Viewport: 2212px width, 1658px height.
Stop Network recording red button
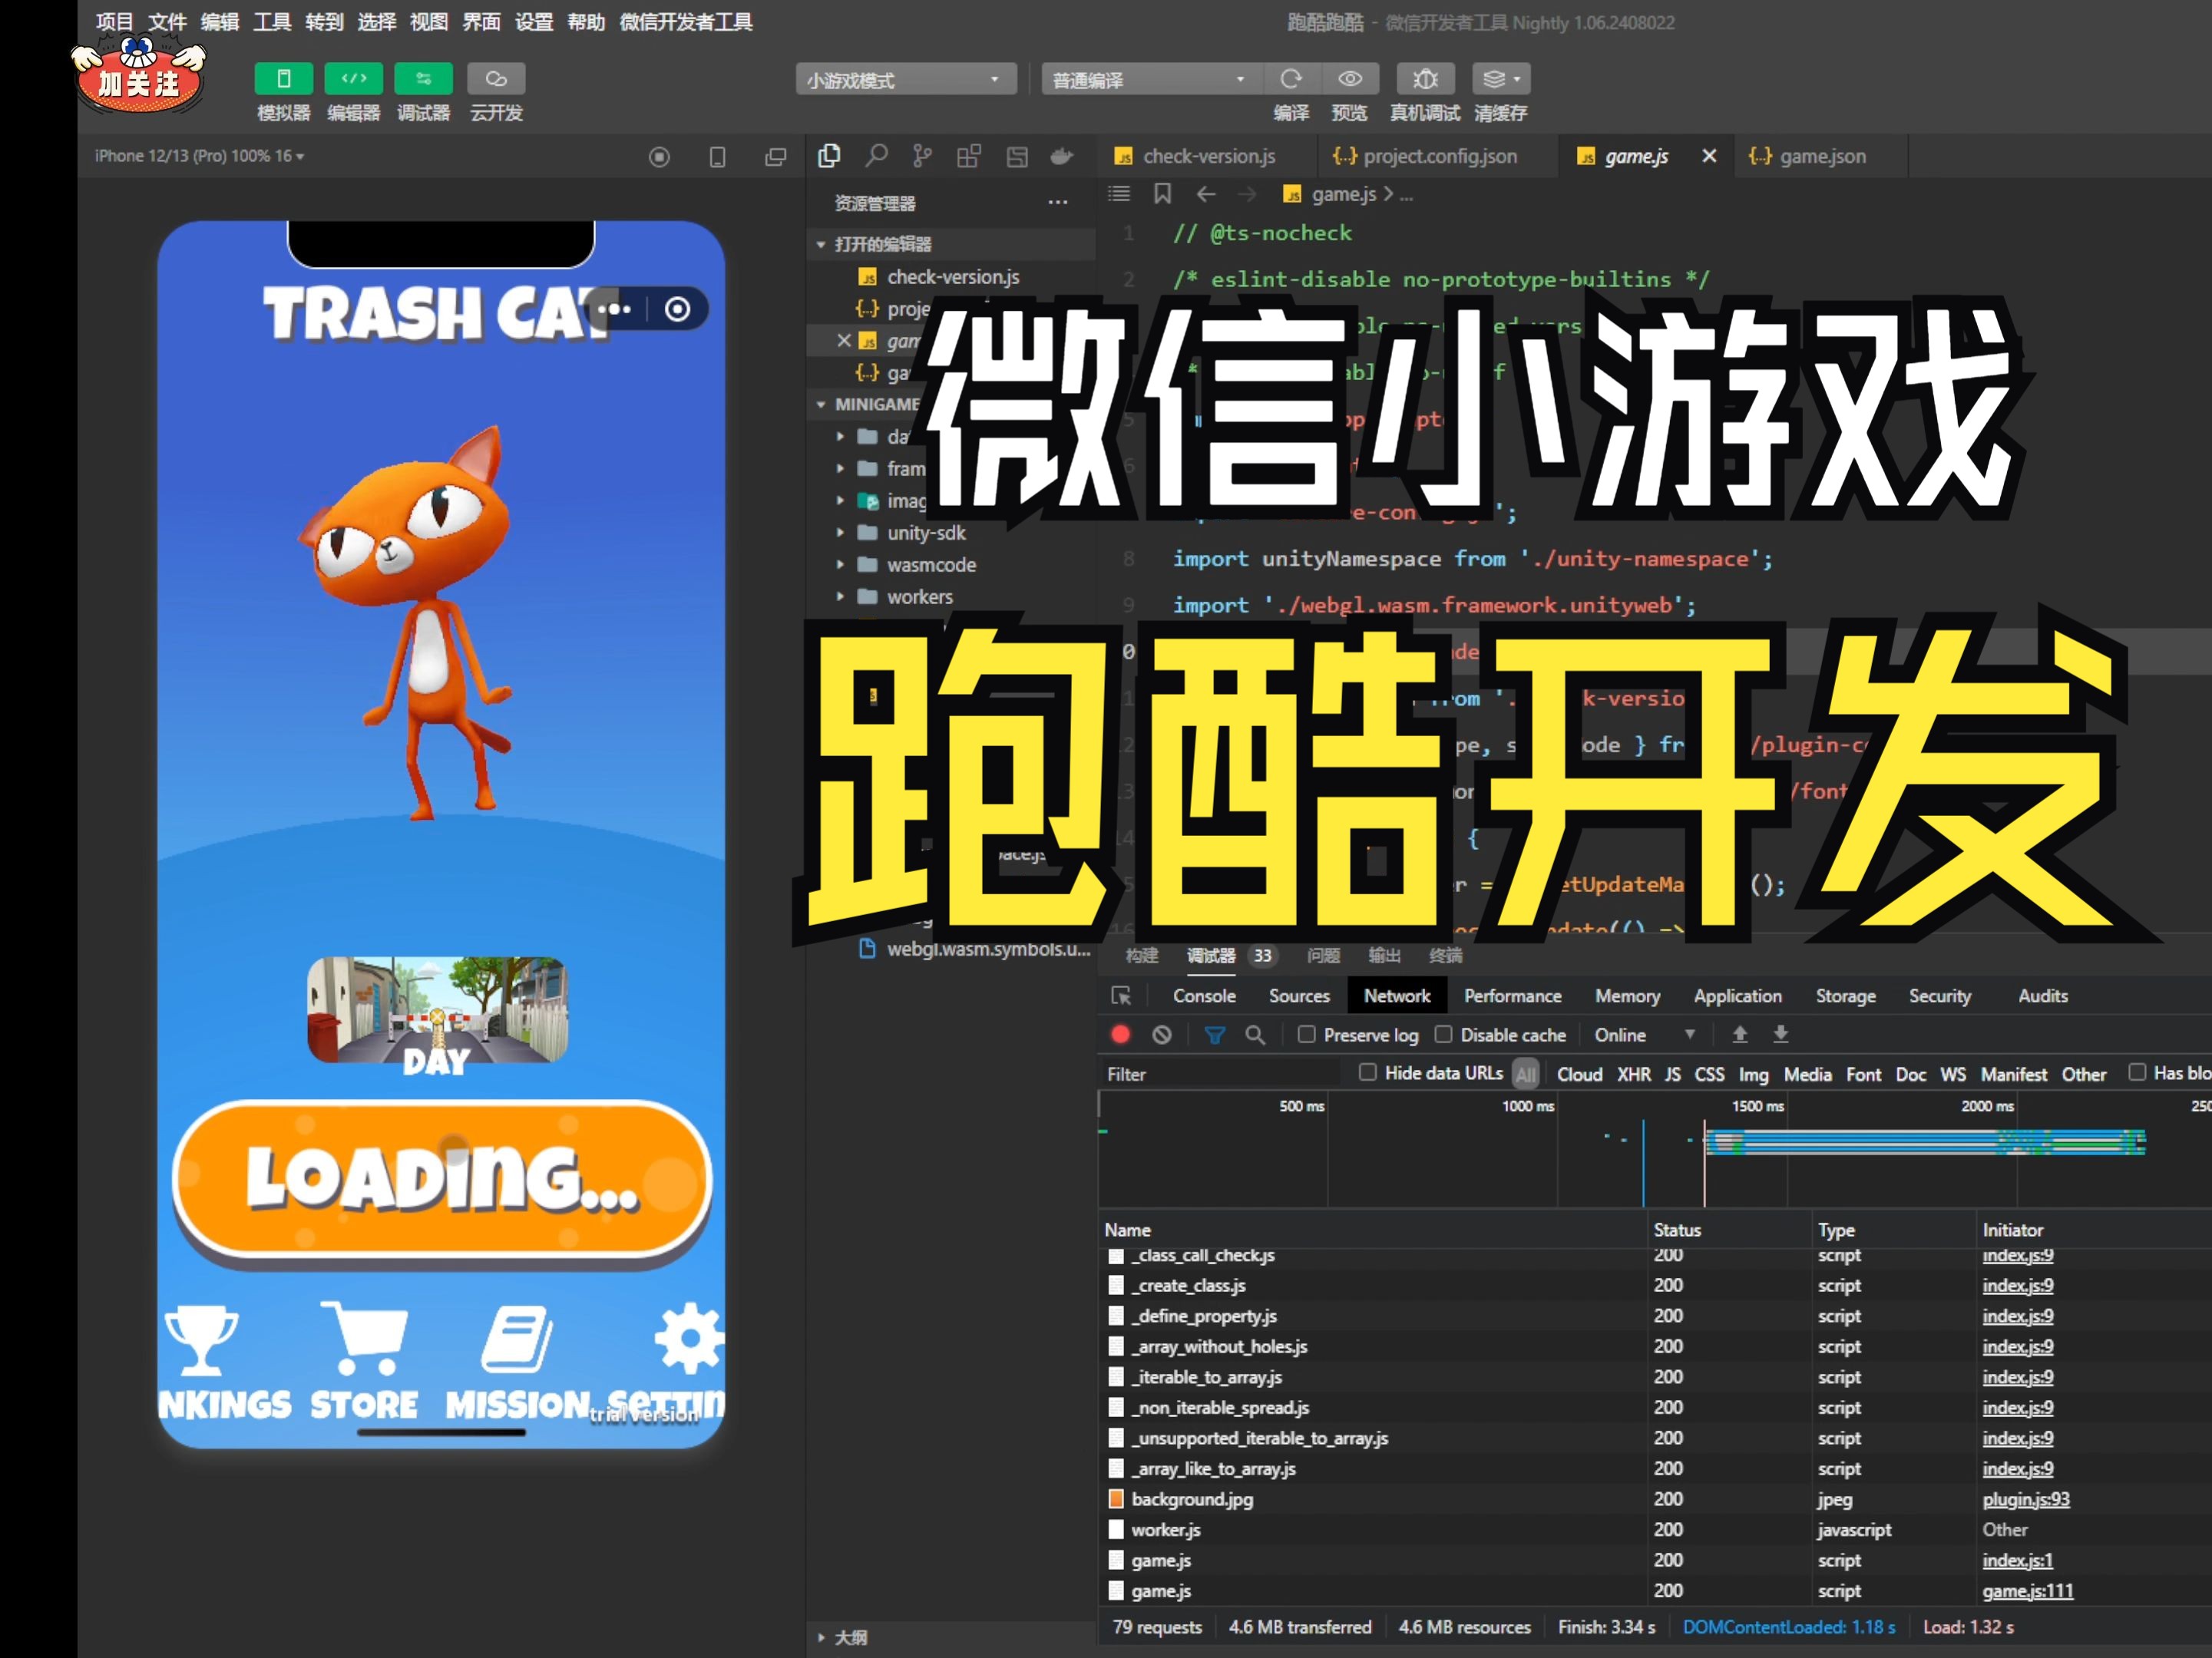pyautogui.click(x=1120, y=1035)
